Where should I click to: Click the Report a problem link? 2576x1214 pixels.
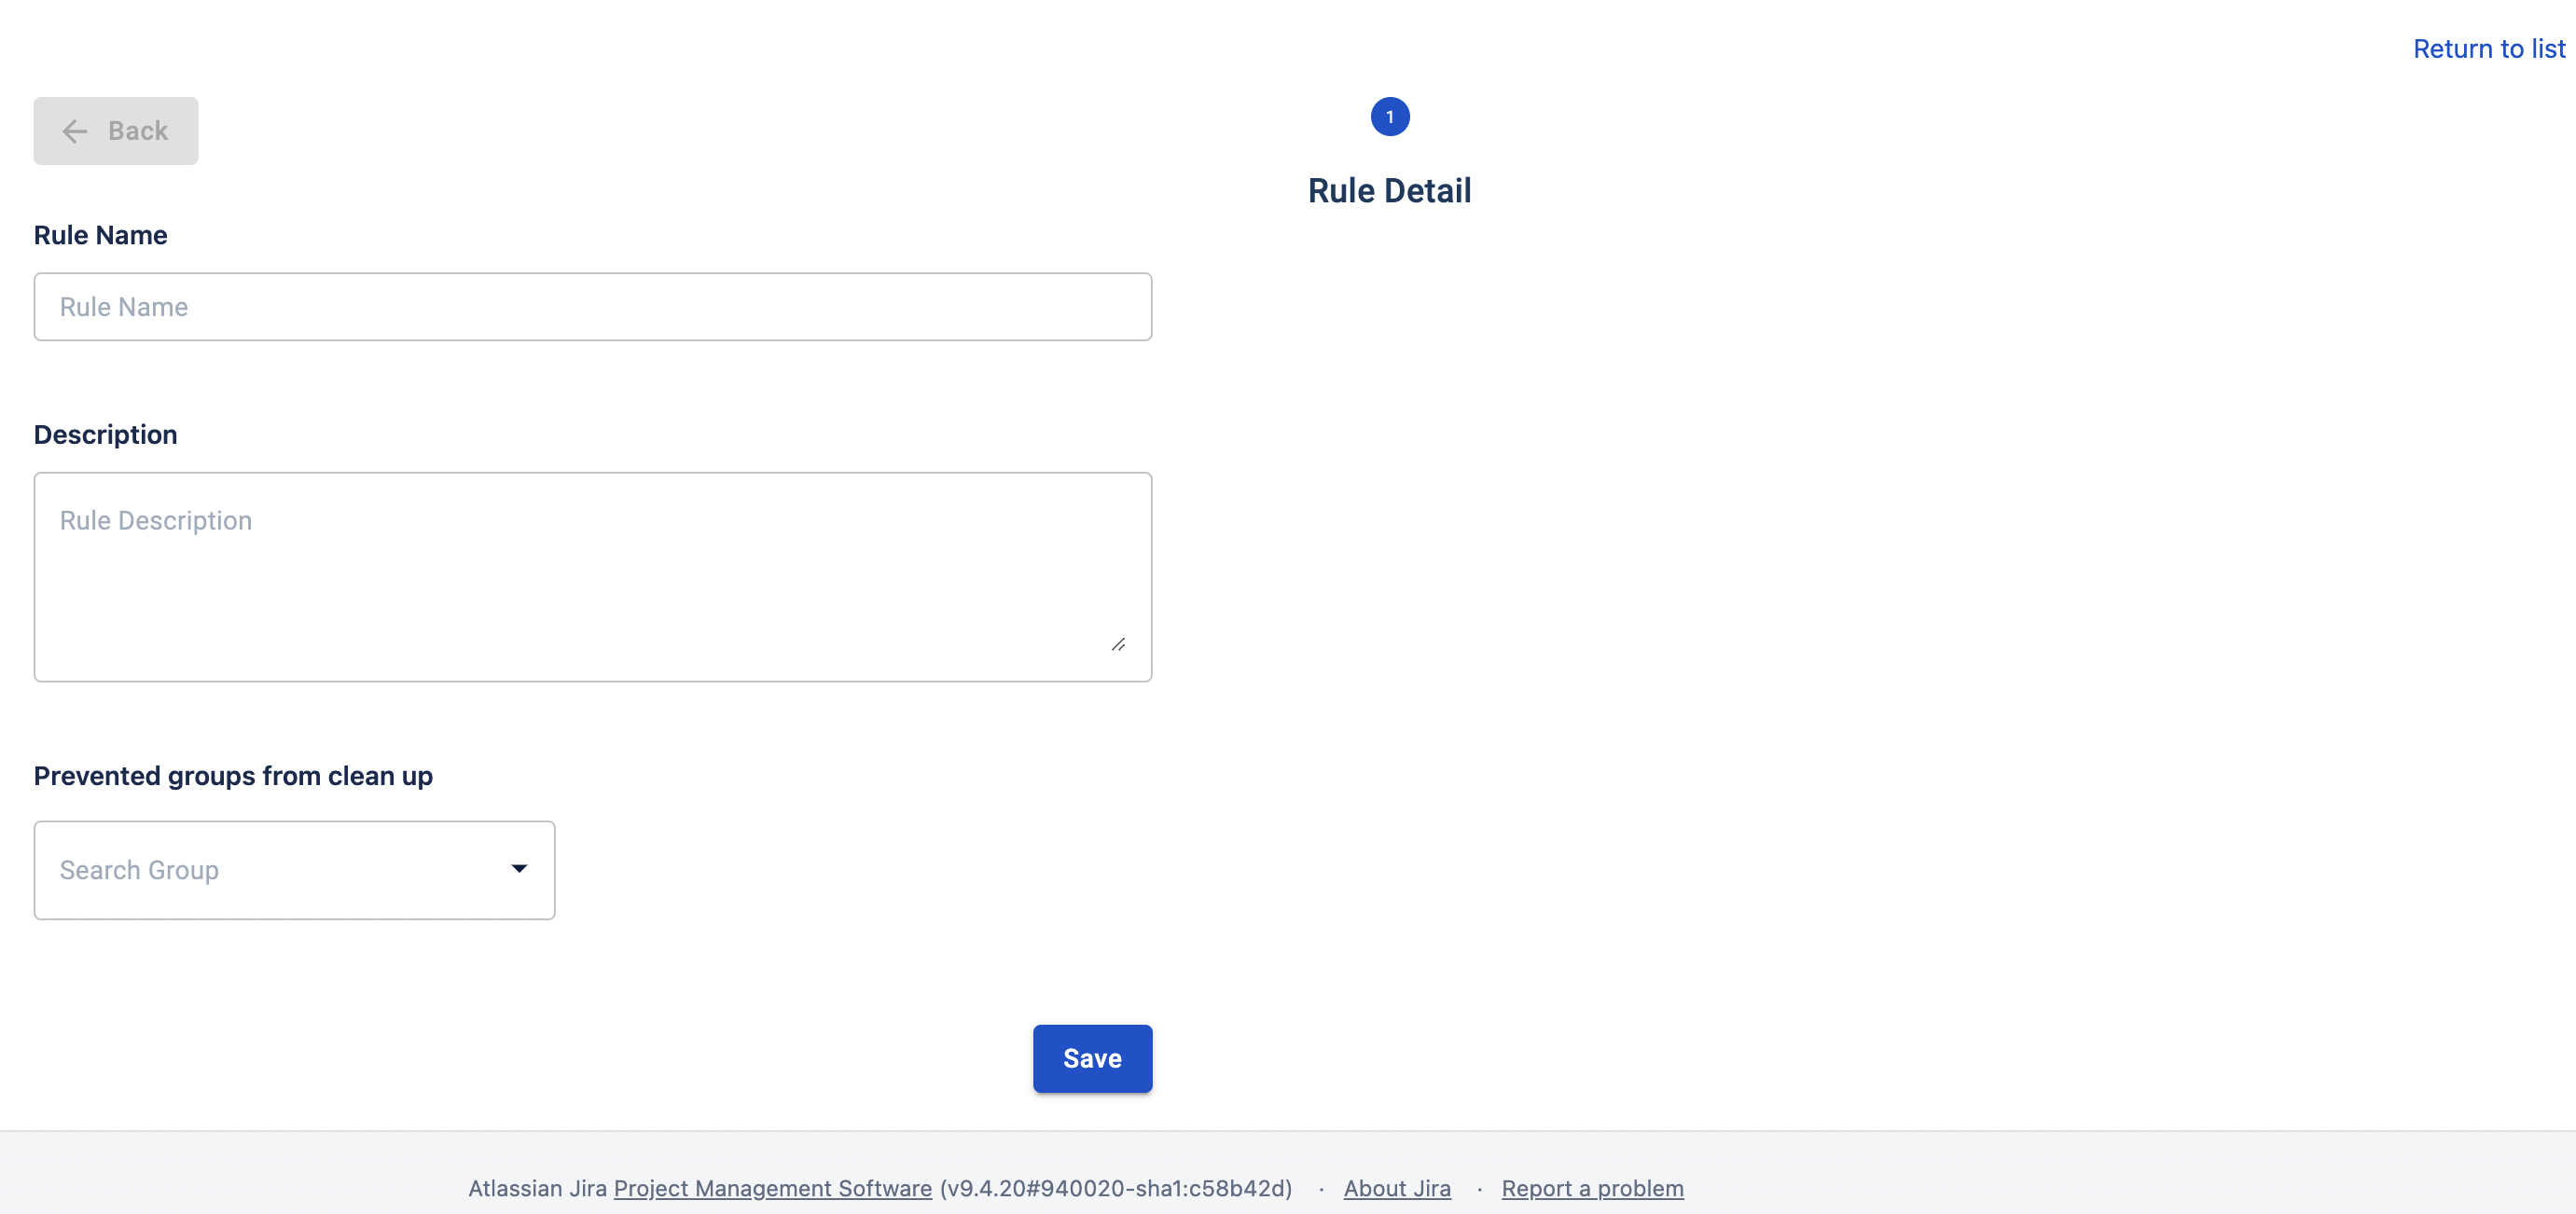[x=1592, y=1188]
